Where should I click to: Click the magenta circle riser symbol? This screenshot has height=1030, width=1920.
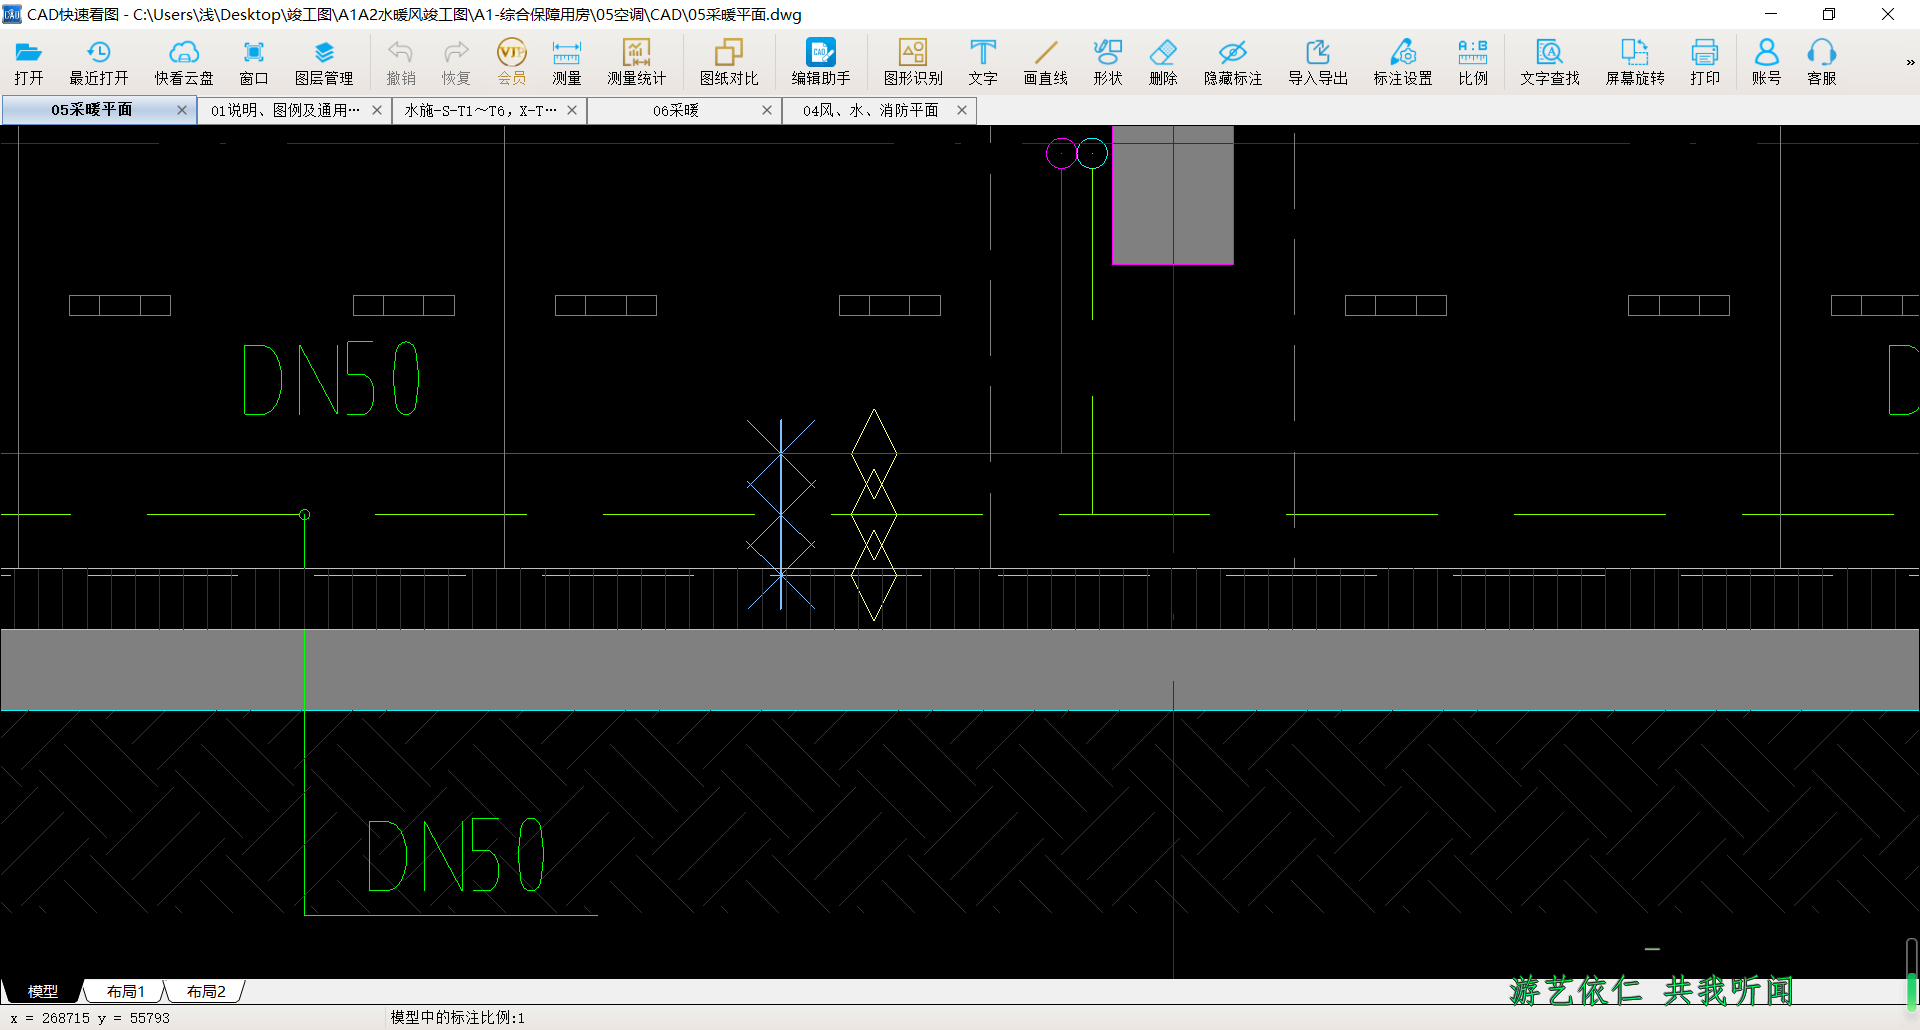click(1061, 153)
